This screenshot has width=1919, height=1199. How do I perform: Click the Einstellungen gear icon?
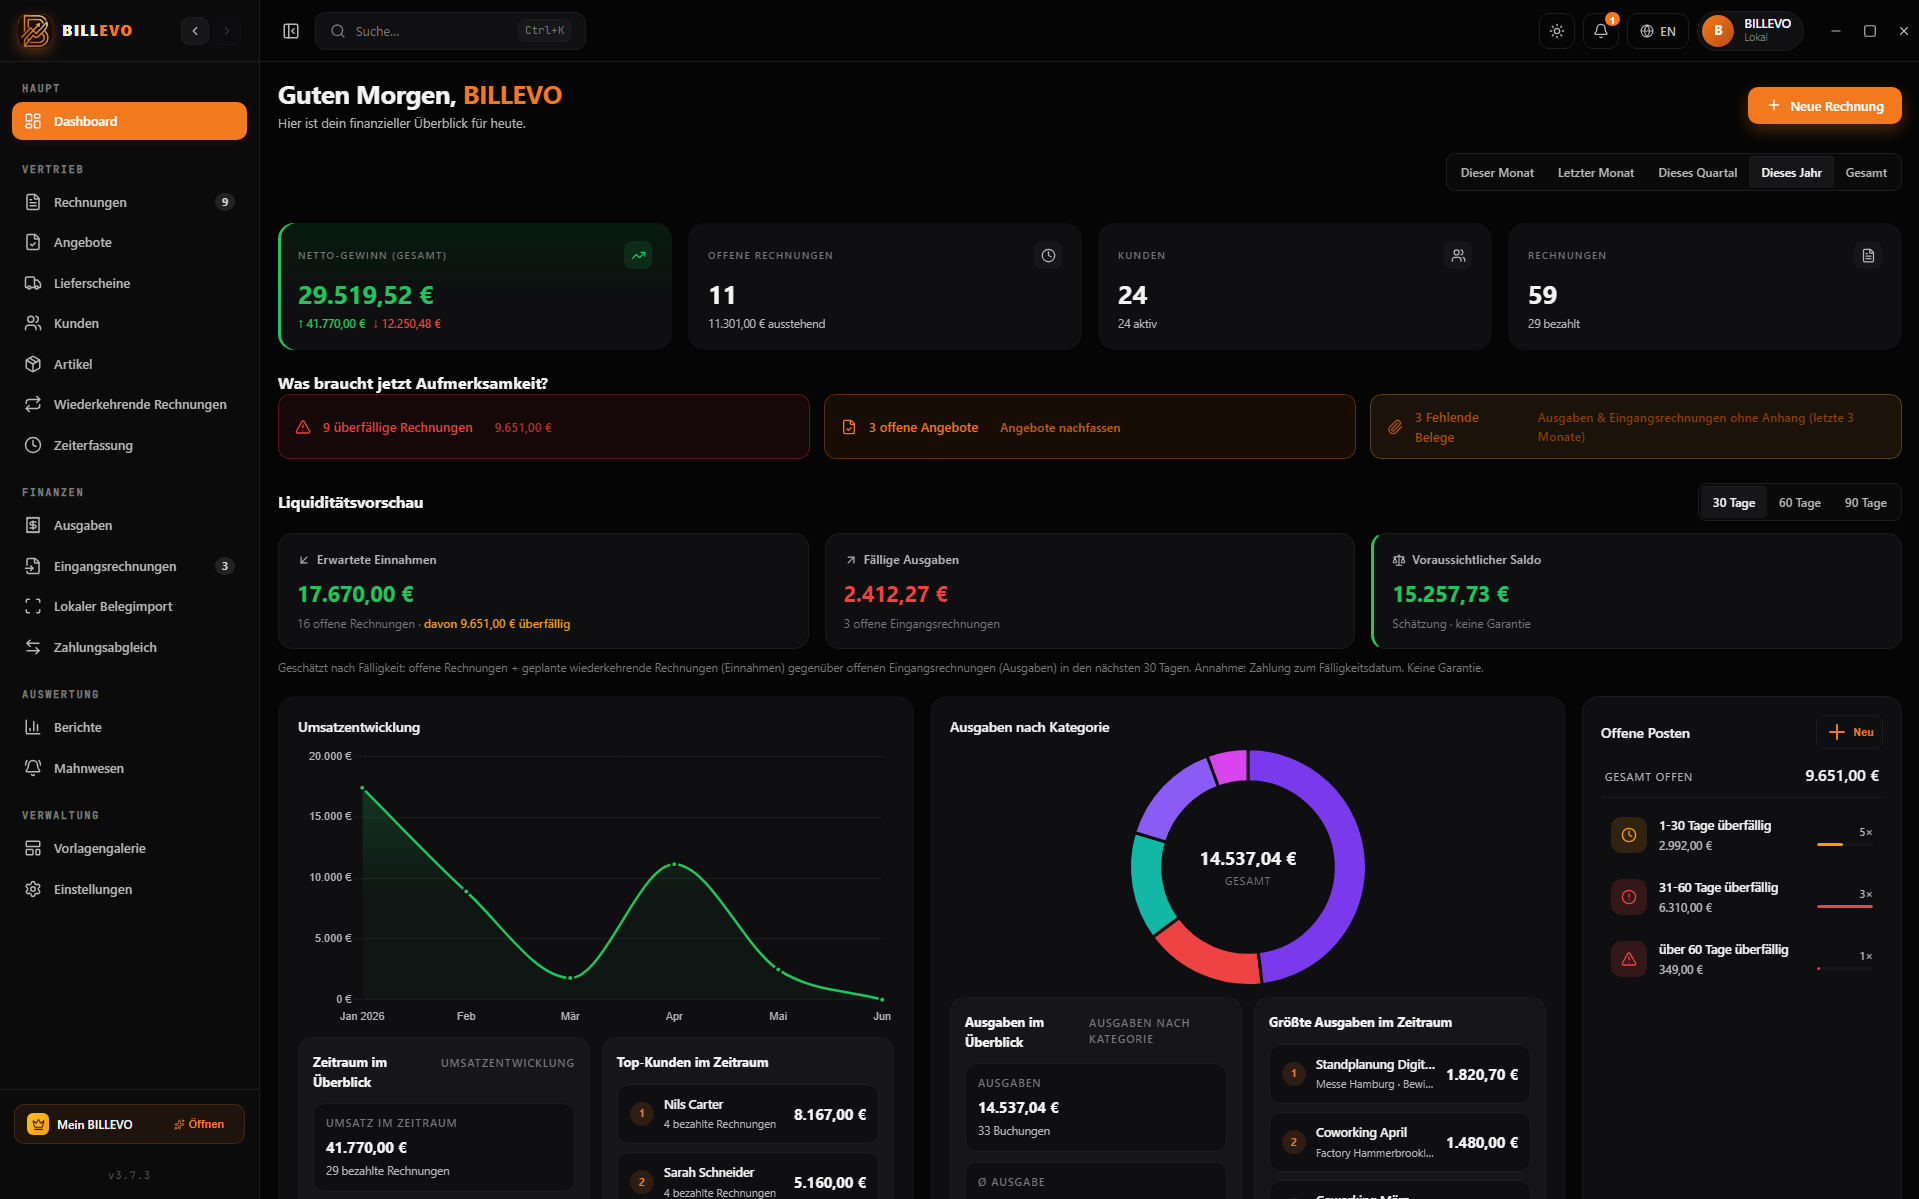(33, 889)
